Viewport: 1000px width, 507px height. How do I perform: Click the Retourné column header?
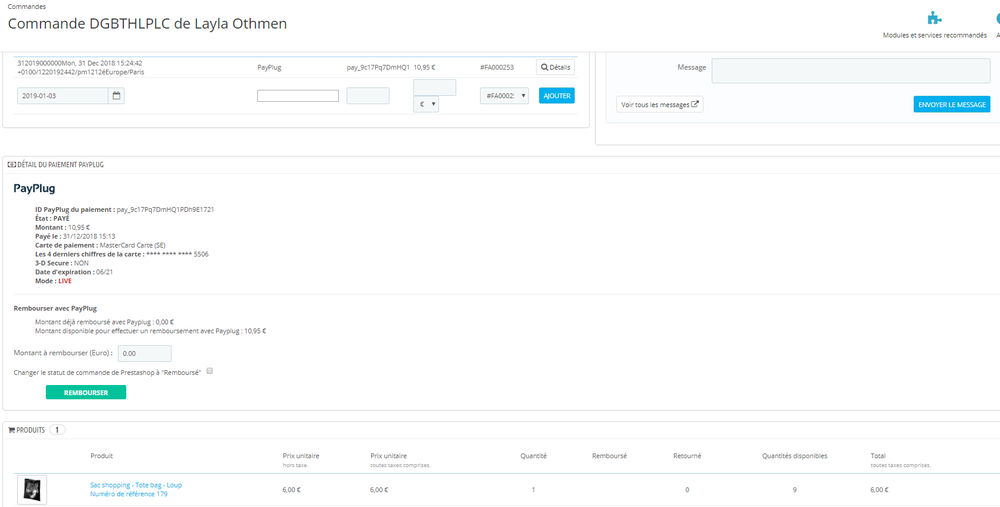click(687, 456)
